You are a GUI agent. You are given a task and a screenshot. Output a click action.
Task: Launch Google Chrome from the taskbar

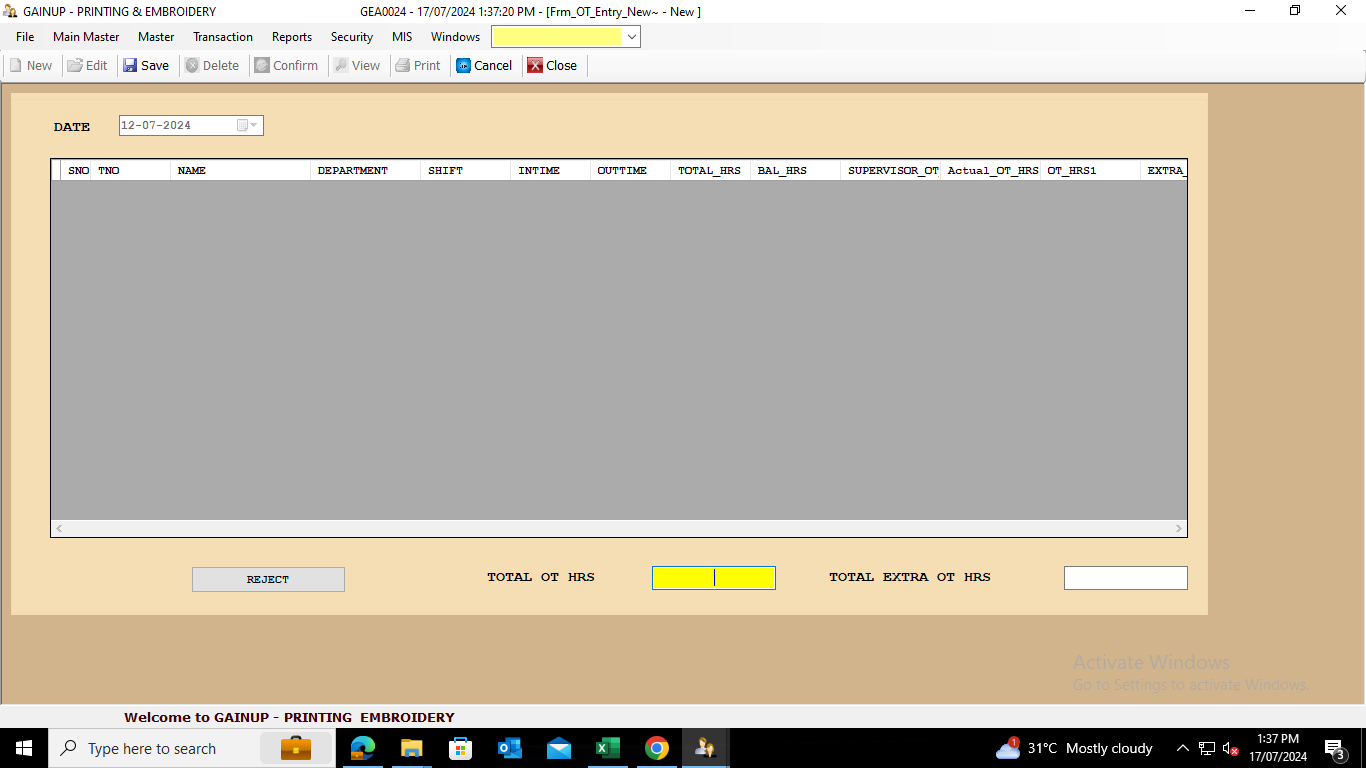click(656, 748)
